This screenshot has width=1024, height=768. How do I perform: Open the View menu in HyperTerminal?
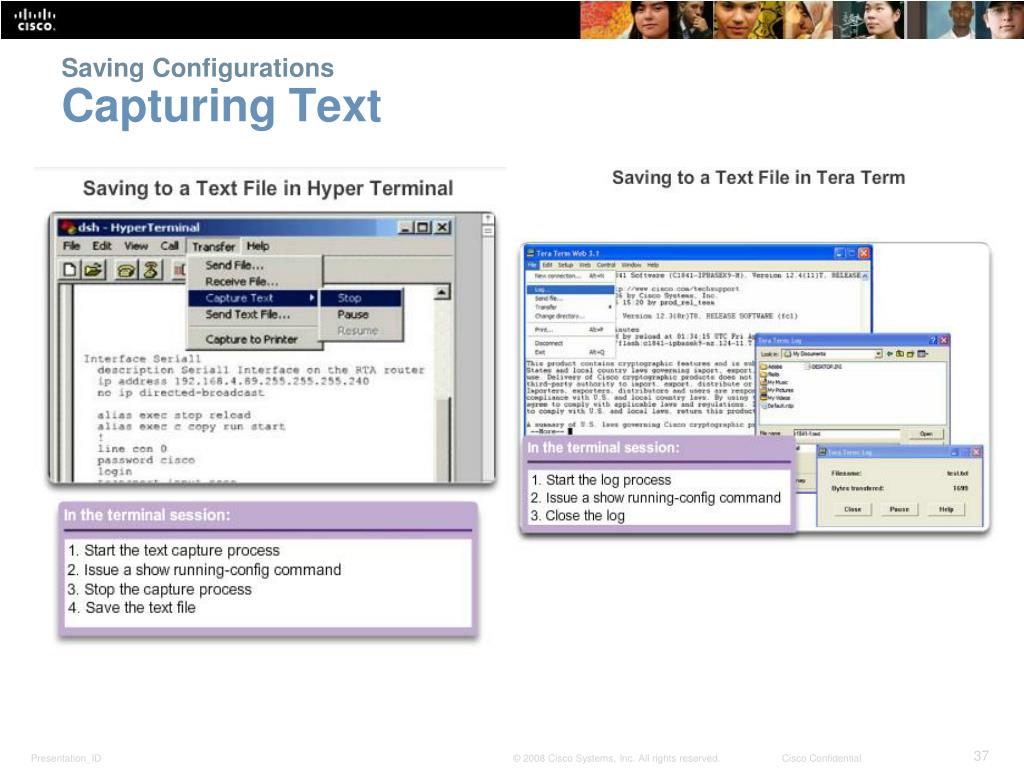coord(136,246)
